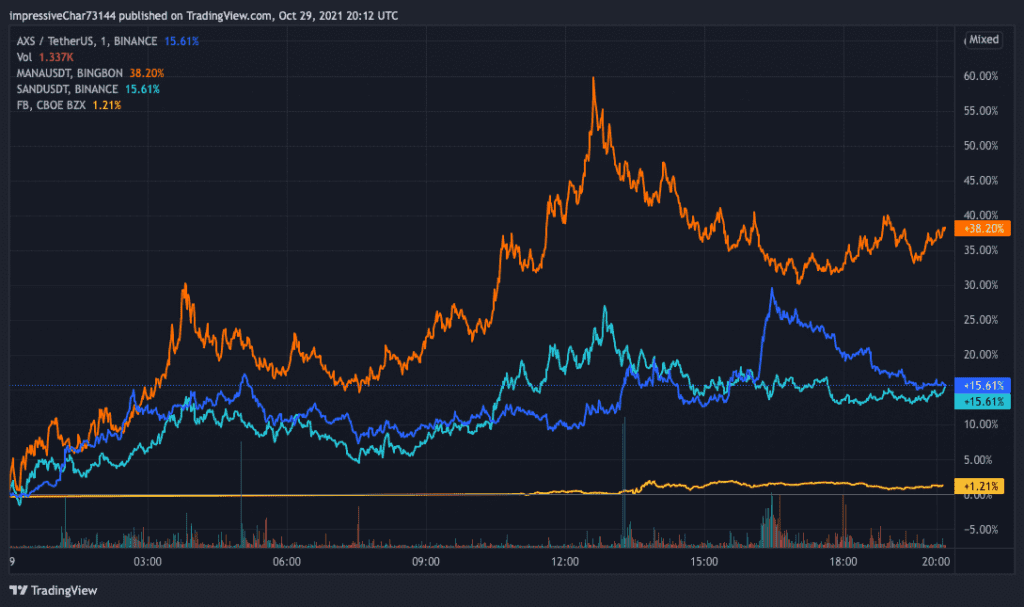1024x607 pixels.
Task: Select the FB, CBOE BZX legend entry
Action: [50, 105]
